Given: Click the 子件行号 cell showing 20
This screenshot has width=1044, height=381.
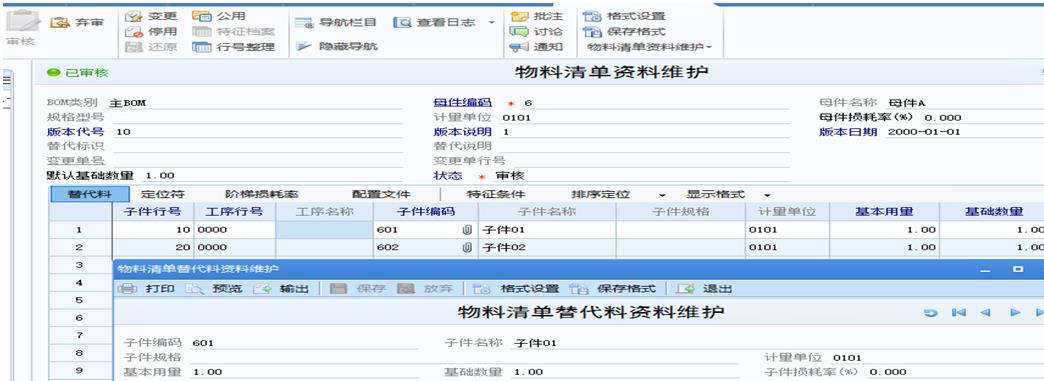Looking at the screenshot, I should [152, 247].
